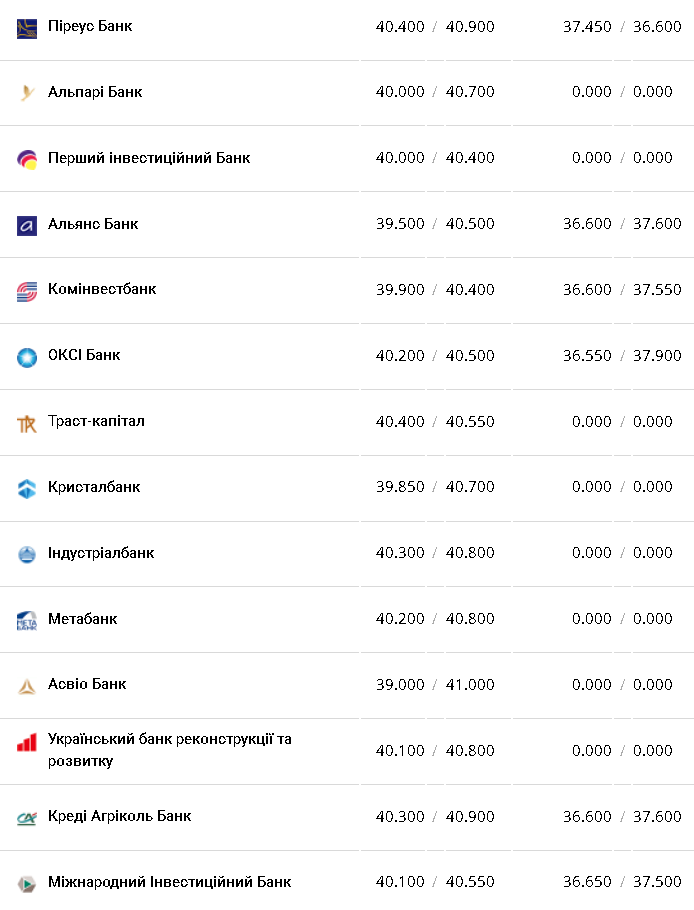Click the Перший інвестиційний Банк logo
This screenshot has height=910, width=694.
click(27, 159)
